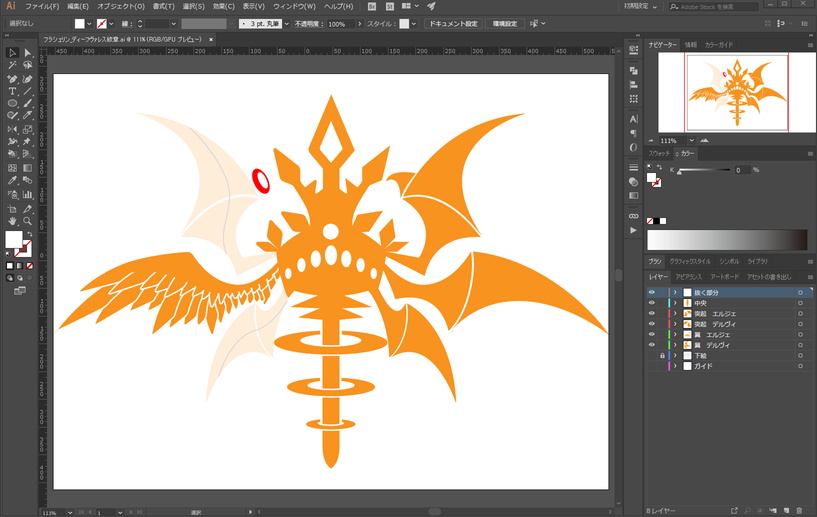The height and width of the screenshot is (517, 817).
Task: Select the Artboard tool
Action: point(13,209)
